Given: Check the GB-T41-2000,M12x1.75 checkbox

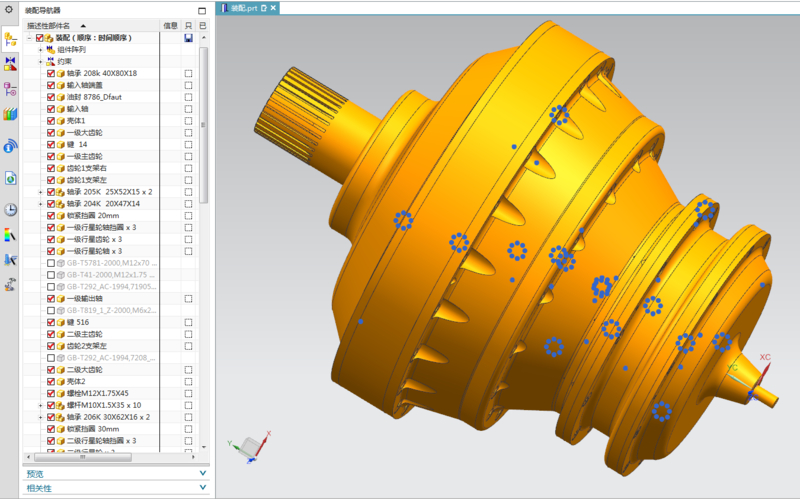Looking at the screenshot, I should pyautogui.click(x=51, y=275).
